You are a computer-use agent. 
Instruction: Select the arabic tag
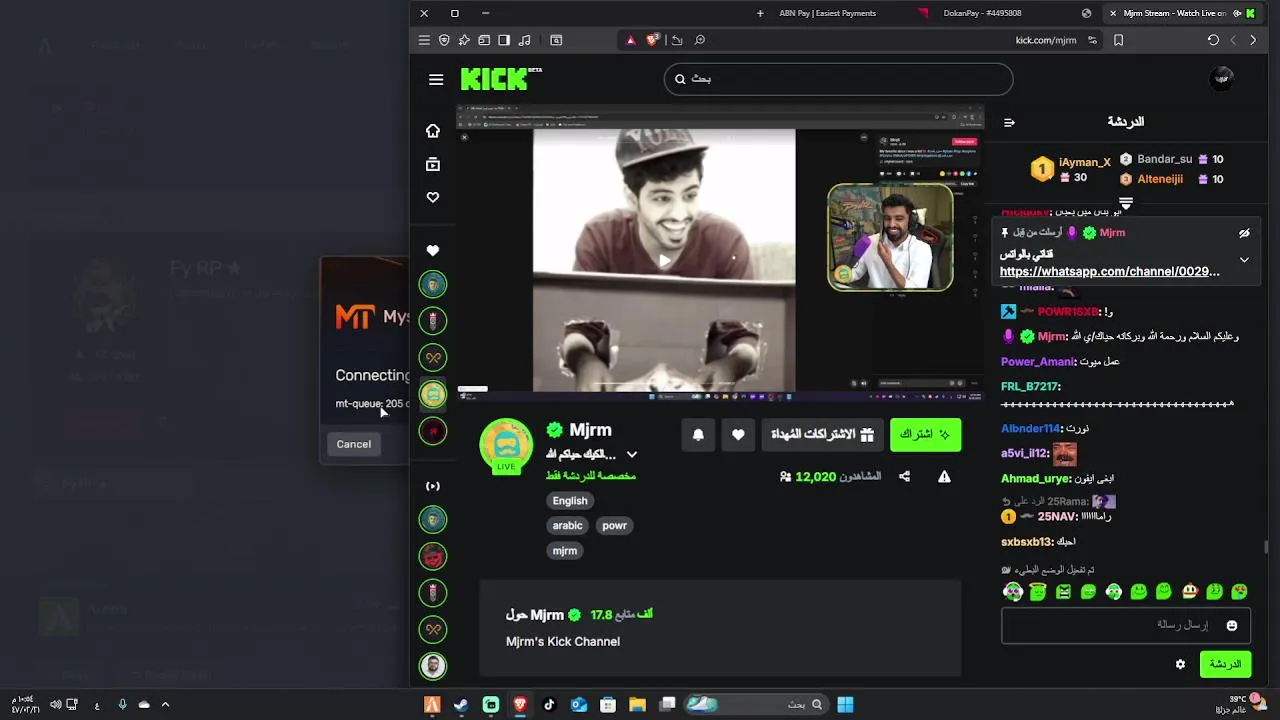pos(567,526)
